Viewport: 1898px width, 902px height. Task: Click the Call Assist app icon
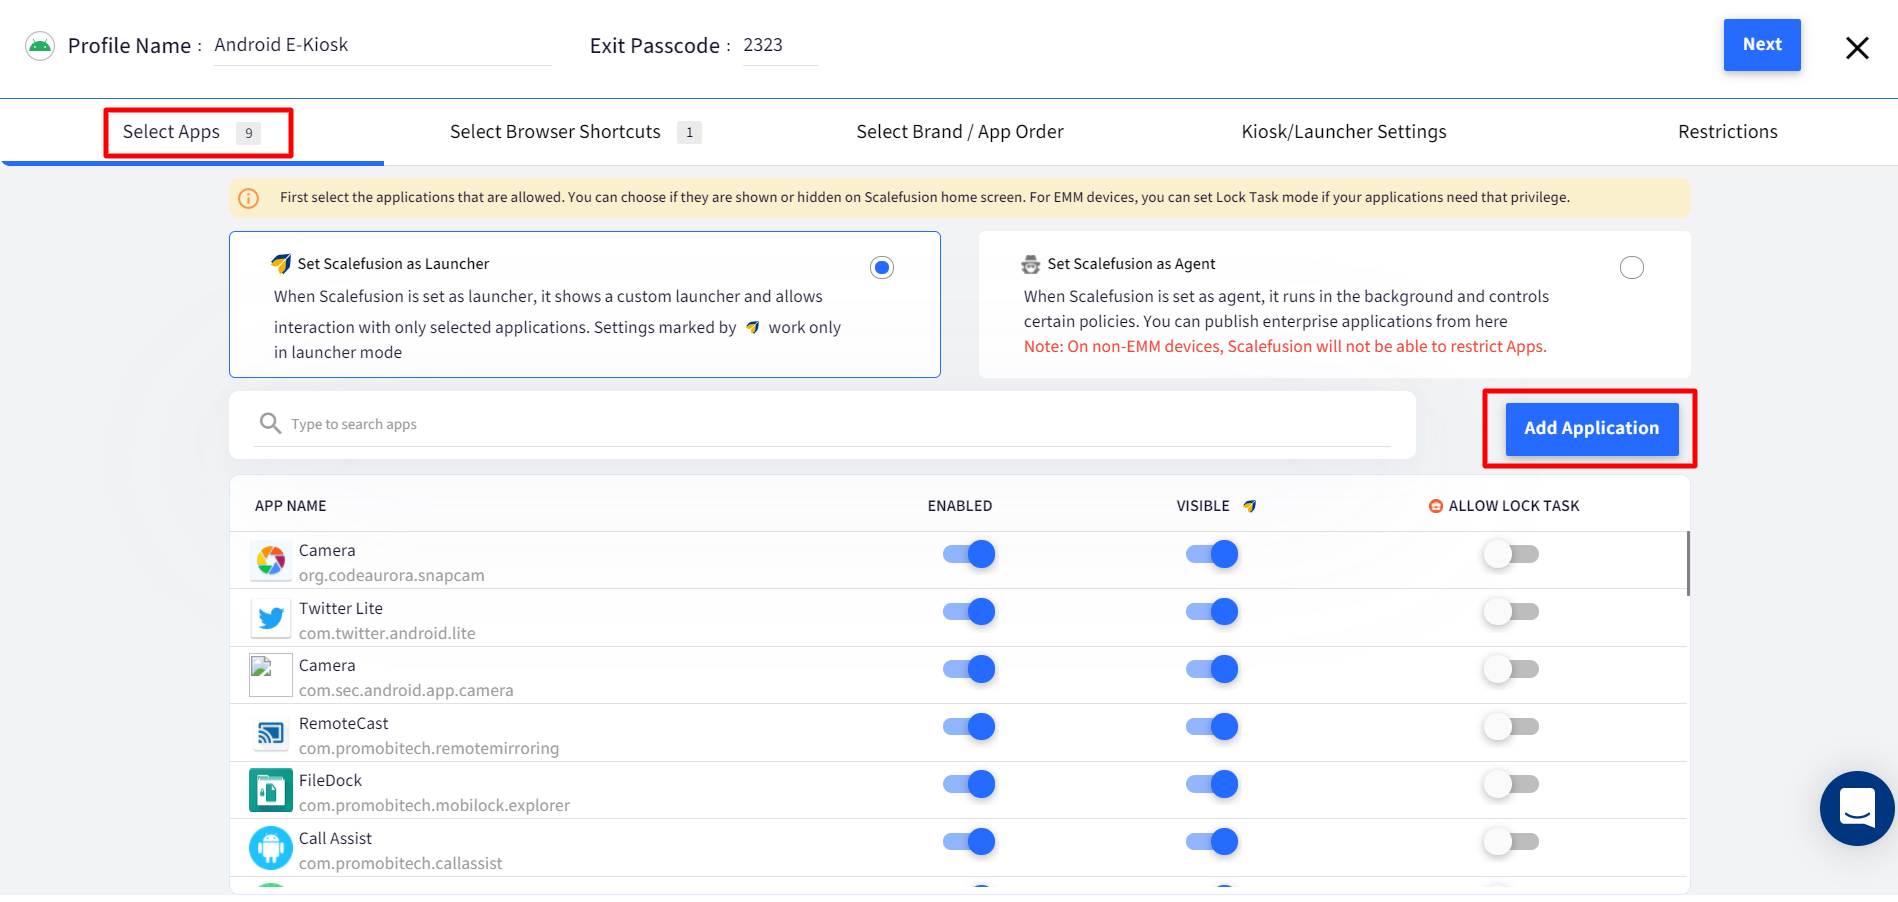[270, 849]
